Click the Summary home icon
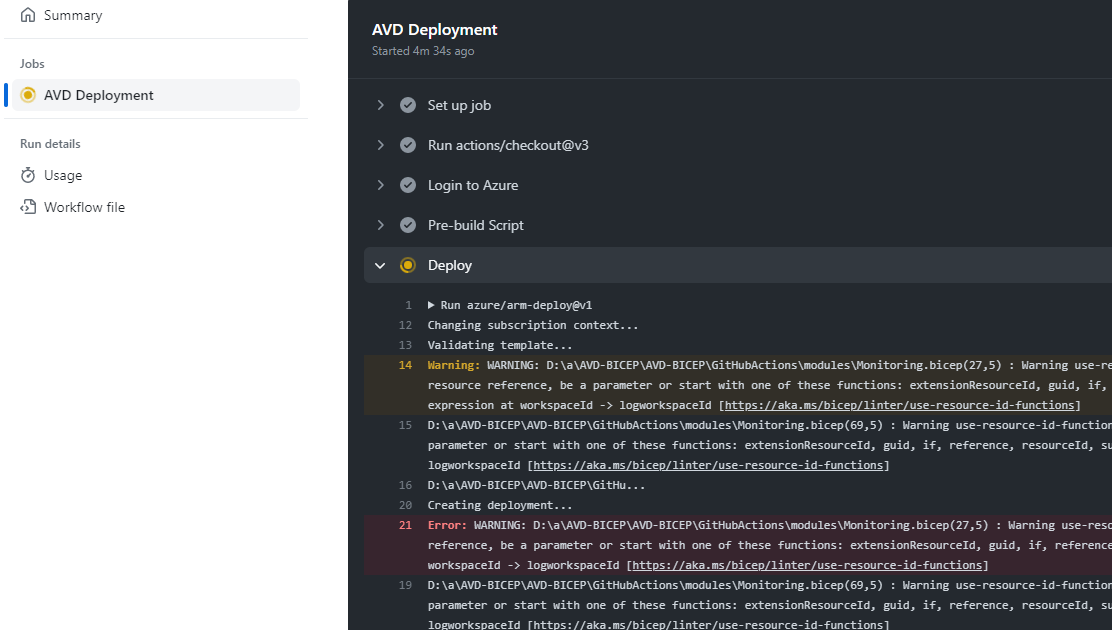1112x630 pixels. (28, 16)
